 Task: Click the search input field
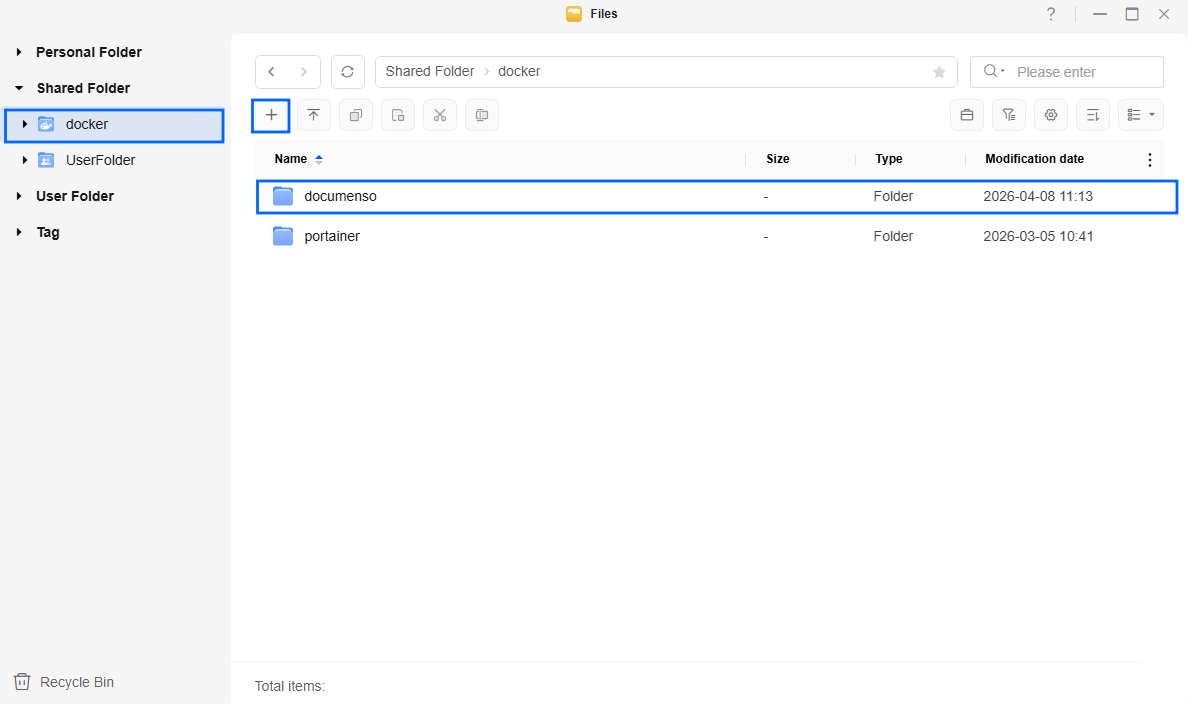click(1084, 72)
